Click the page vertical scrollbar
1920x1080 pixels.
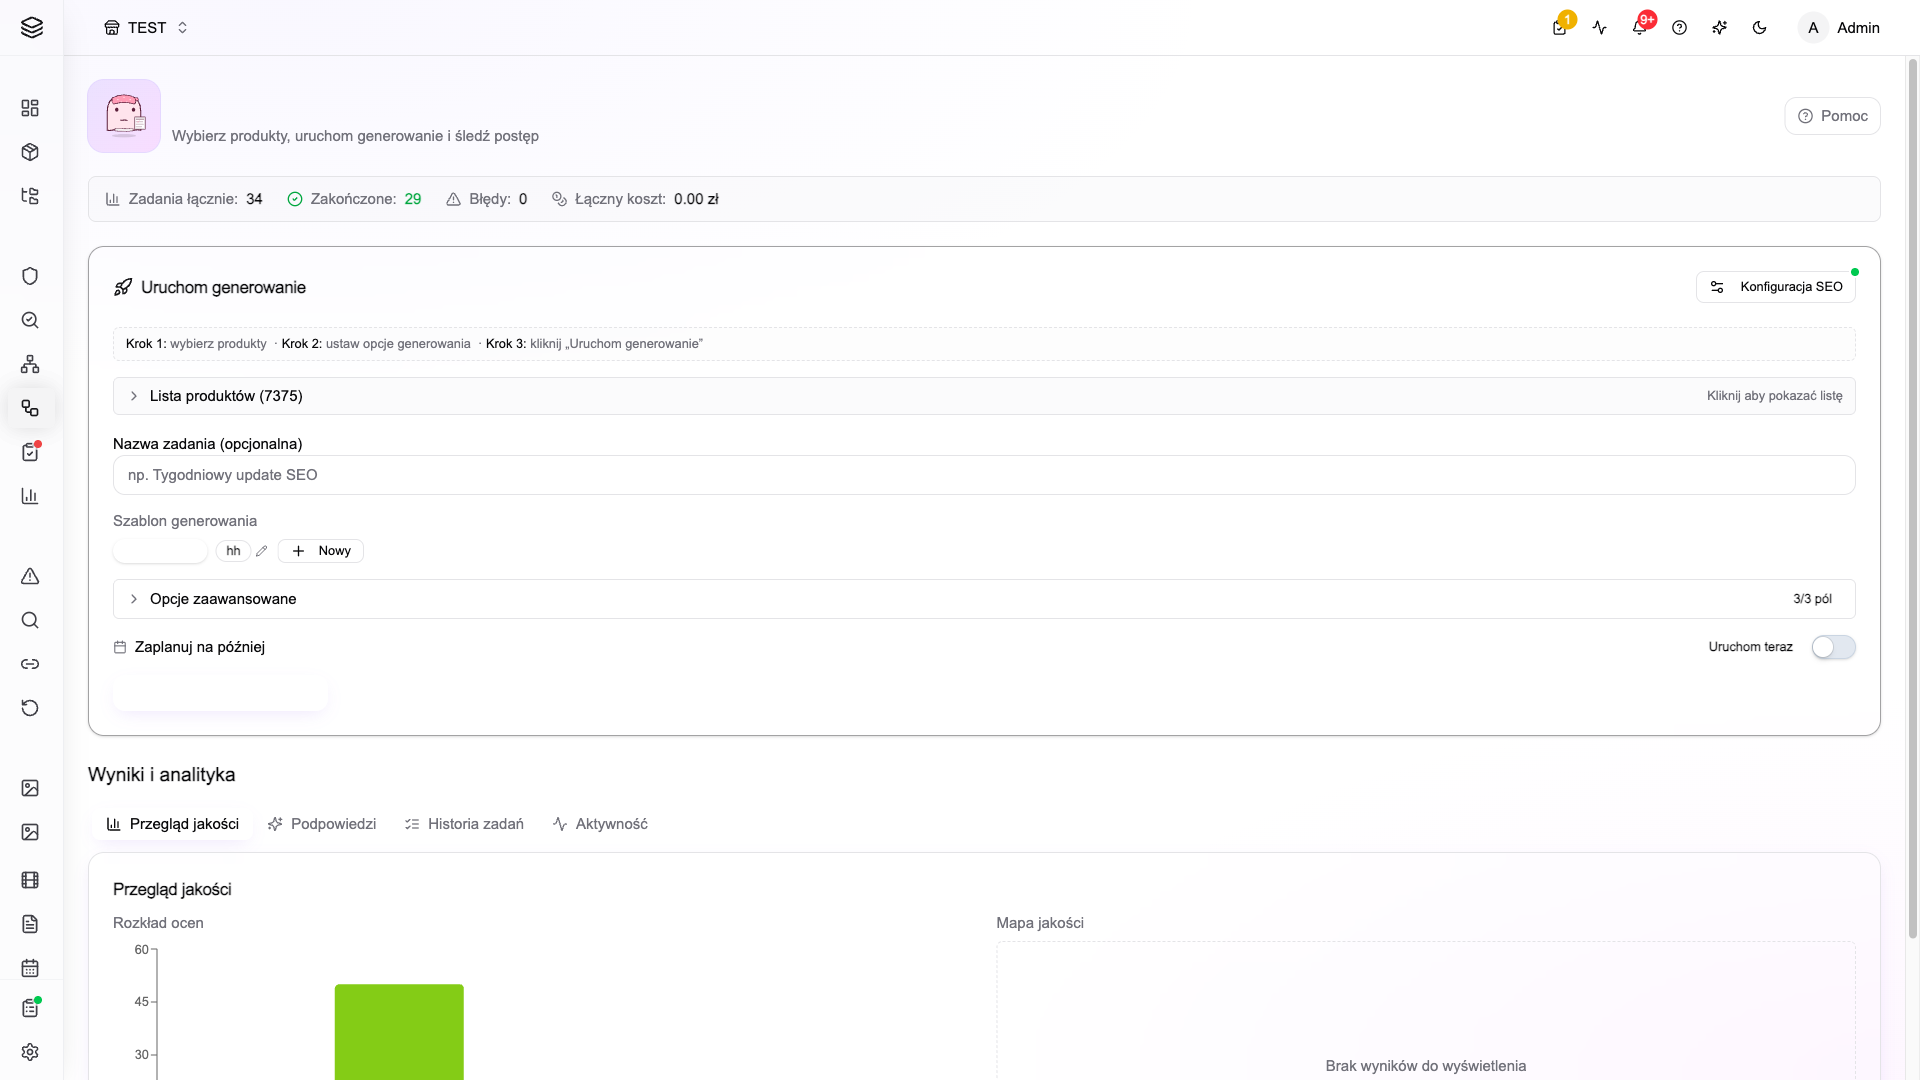click(1913, 498)
